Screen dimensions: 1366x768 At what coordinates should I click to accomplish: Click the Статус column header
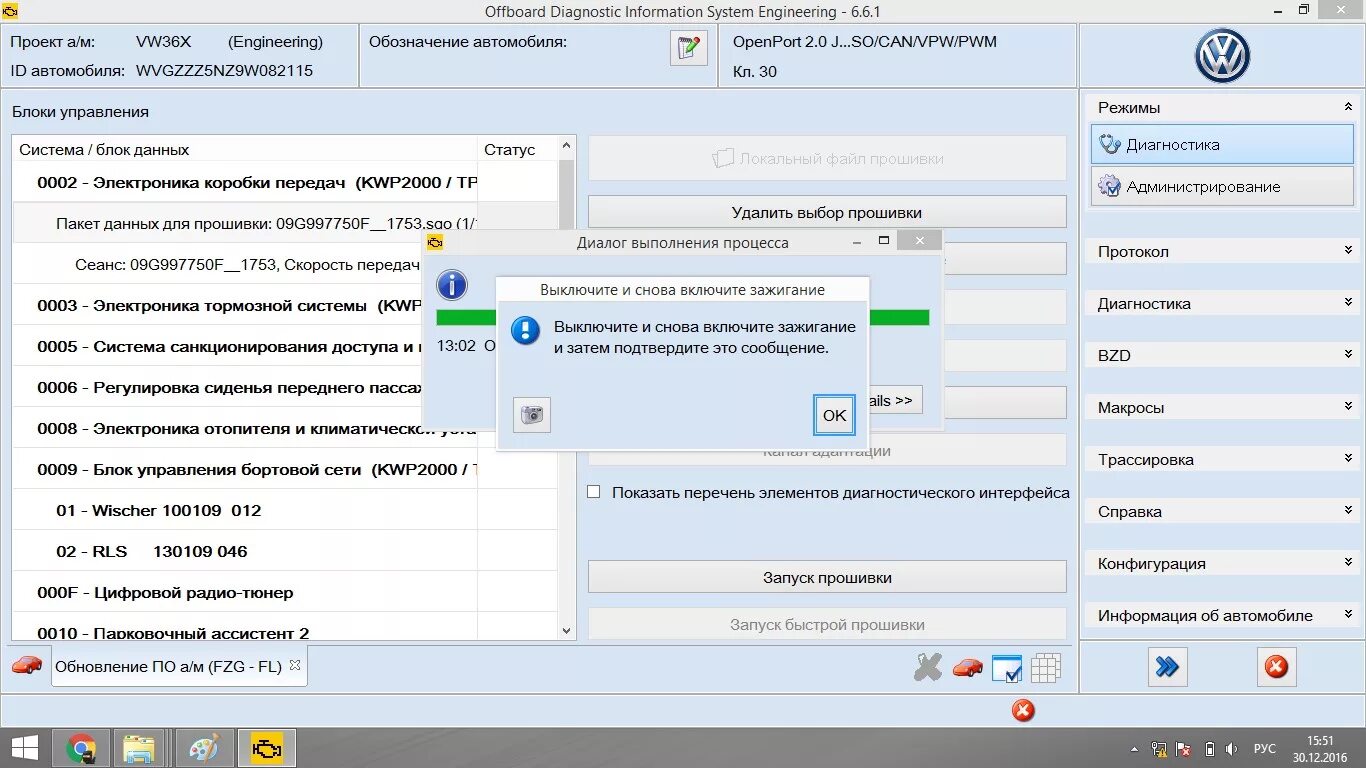tap(517, 149)
